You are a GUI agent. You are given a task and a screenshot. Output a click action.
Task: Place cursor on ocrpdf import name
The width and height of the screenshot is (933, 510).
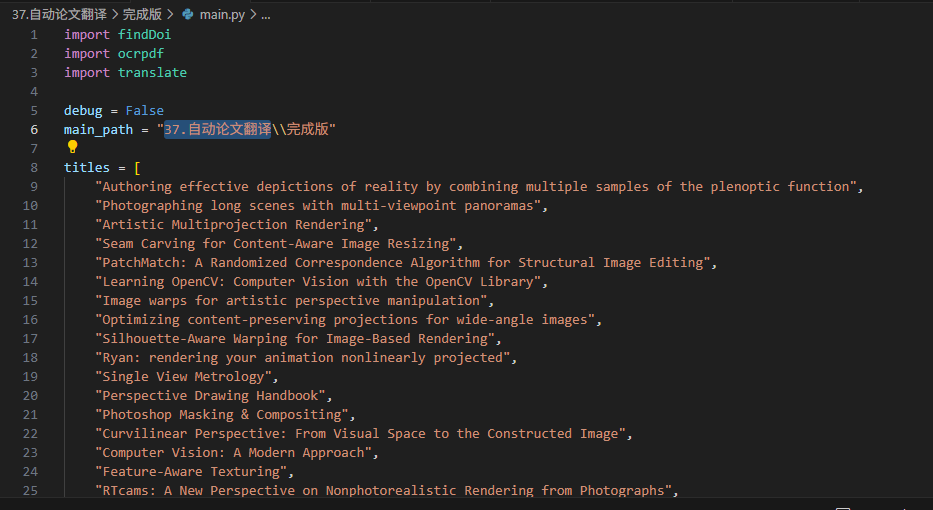click(x=140, y=54)
